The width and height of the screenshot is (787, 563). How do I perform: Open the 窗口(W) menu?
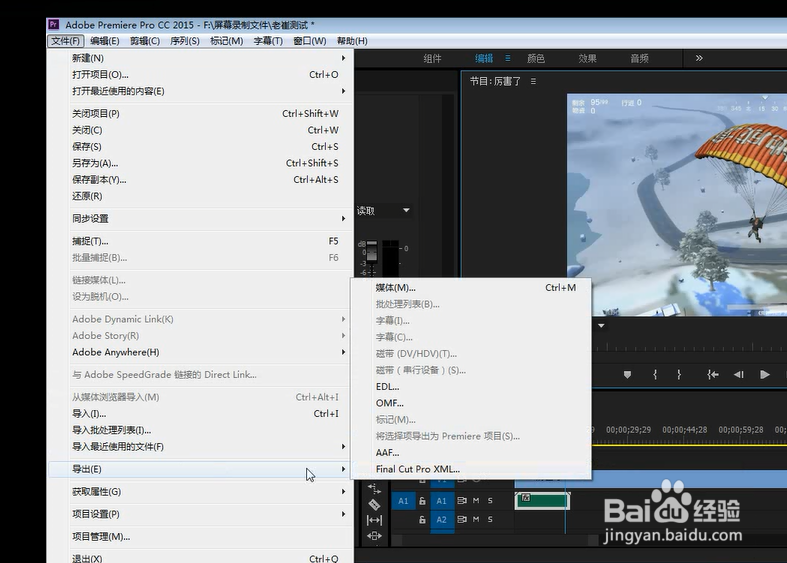coord(309,41)
